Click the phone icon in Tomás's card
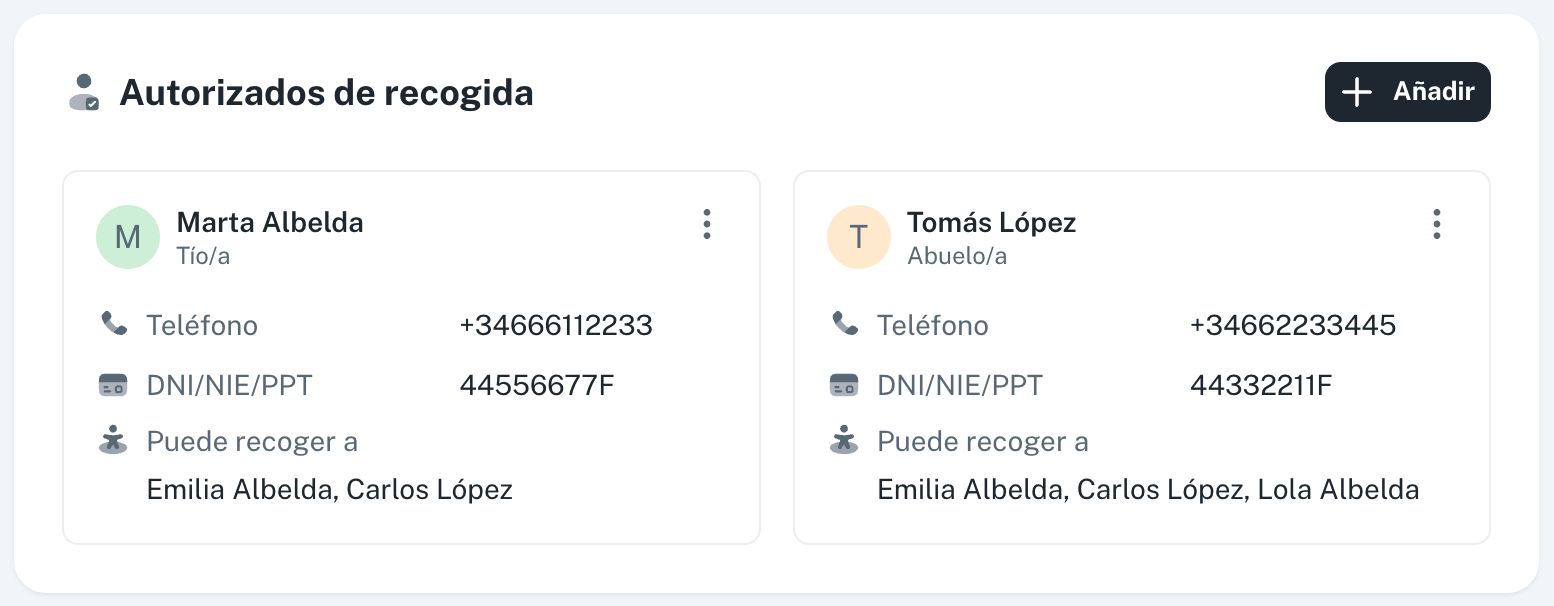 (845, 323)
